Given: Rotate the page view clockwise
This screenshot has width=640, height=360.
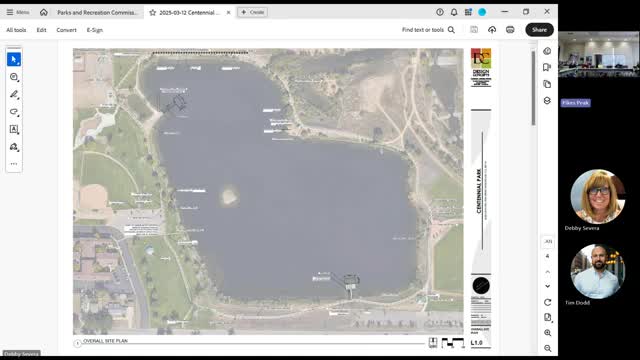Looking at the screenshot, I should tap(548, 302).
